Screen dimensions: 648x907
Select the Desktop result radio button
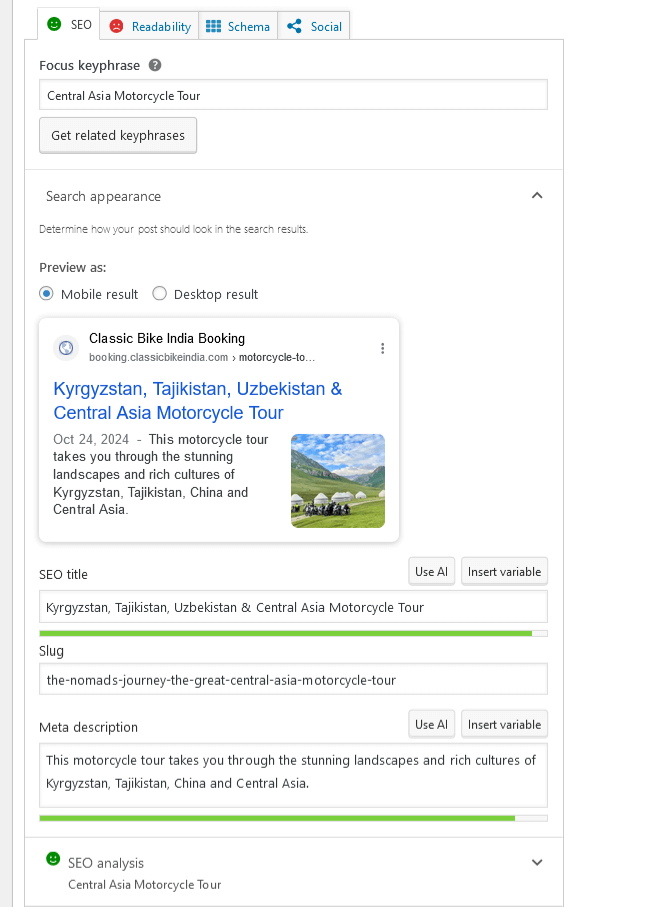[x=159, y=294]
